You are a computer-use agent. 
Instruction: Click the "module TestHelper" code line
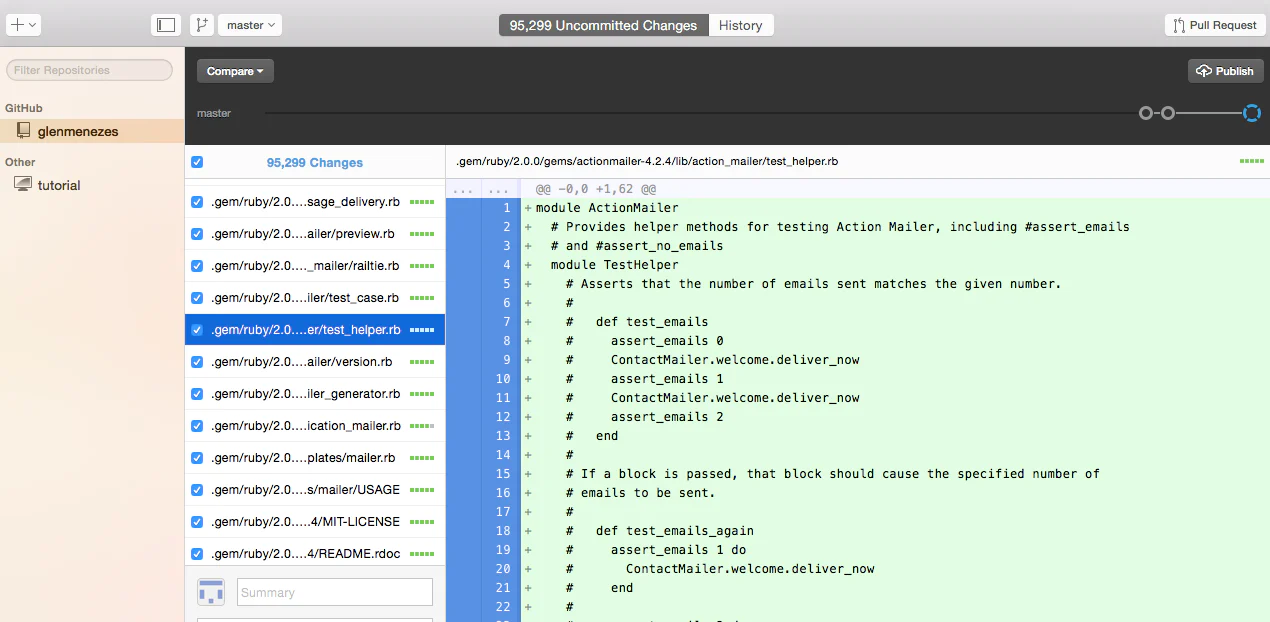point(615,265)
